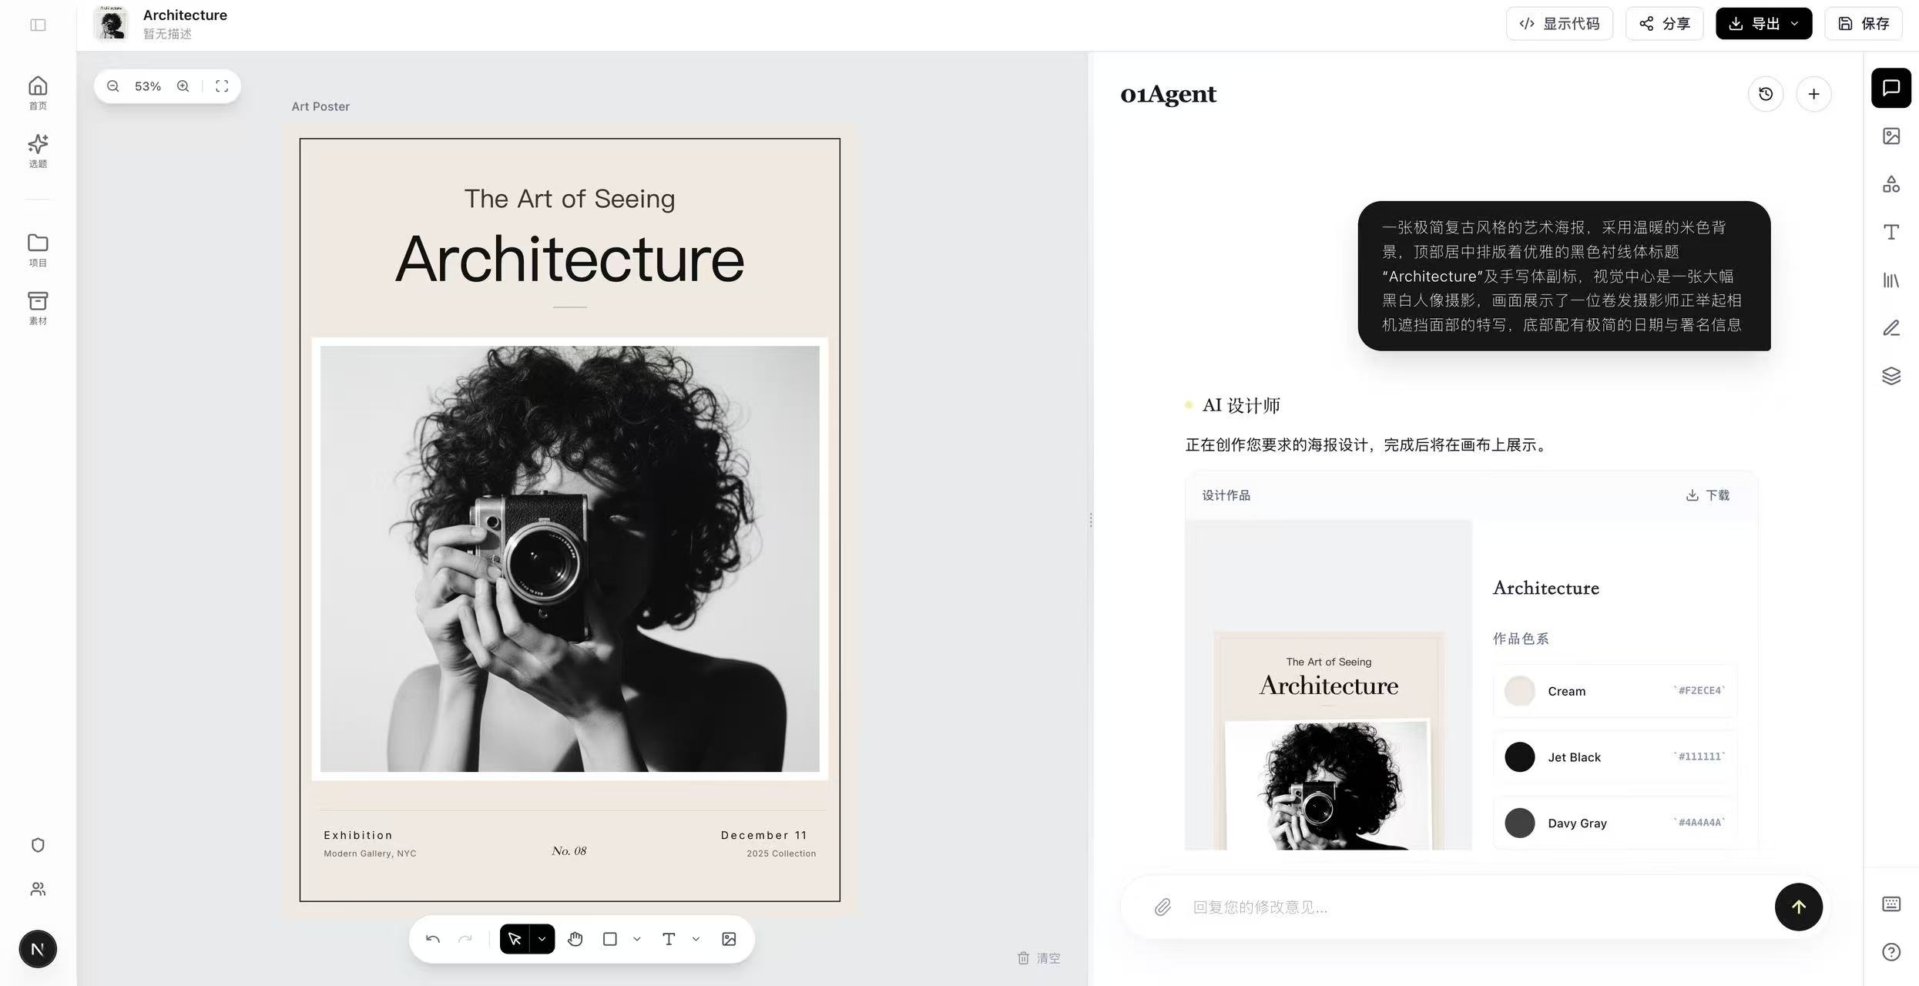This screenshot has width=1919, height=986.
Task: Click 下载 to download the design
Action: pyautogui.click(x=1707, y=495)
